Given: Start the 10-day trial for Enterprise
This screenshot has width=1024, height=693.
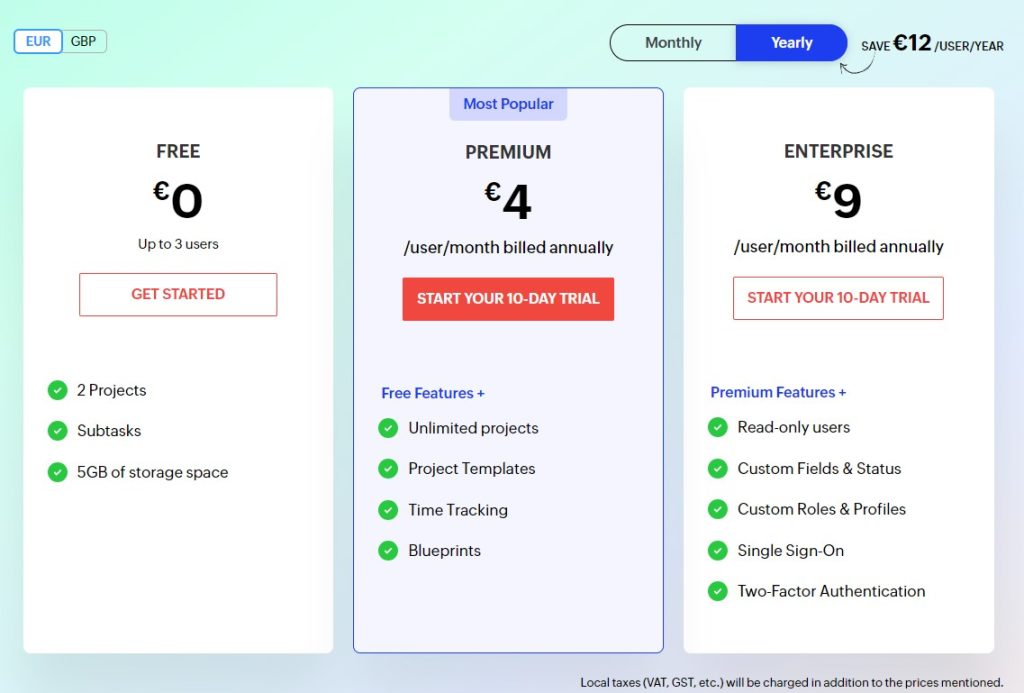Looking at the screenshot, I should (838, 298).
